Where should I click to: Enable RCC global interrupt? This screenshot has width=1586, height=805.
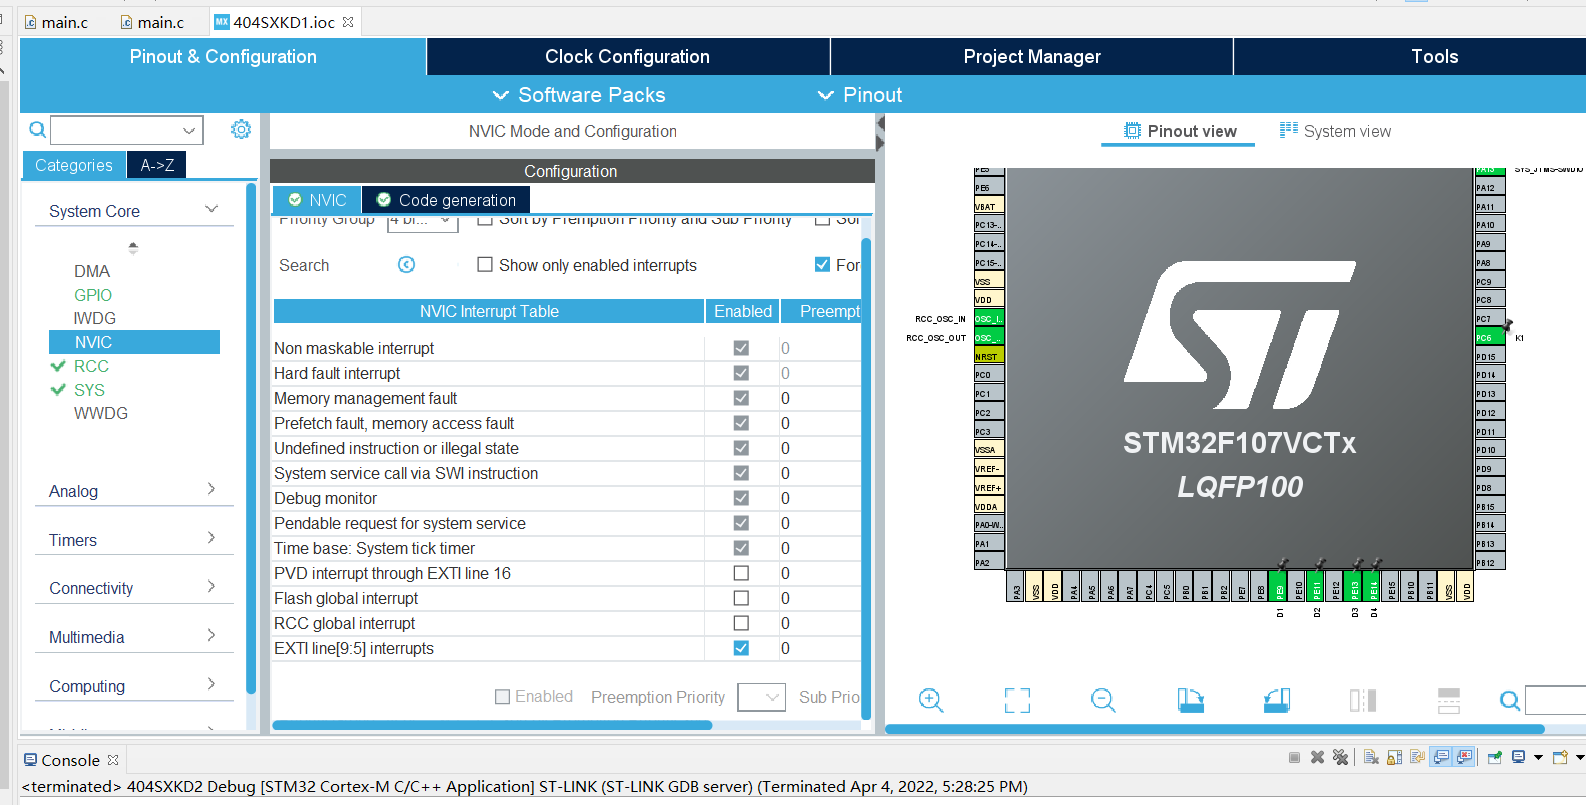(x=741, y=623)
